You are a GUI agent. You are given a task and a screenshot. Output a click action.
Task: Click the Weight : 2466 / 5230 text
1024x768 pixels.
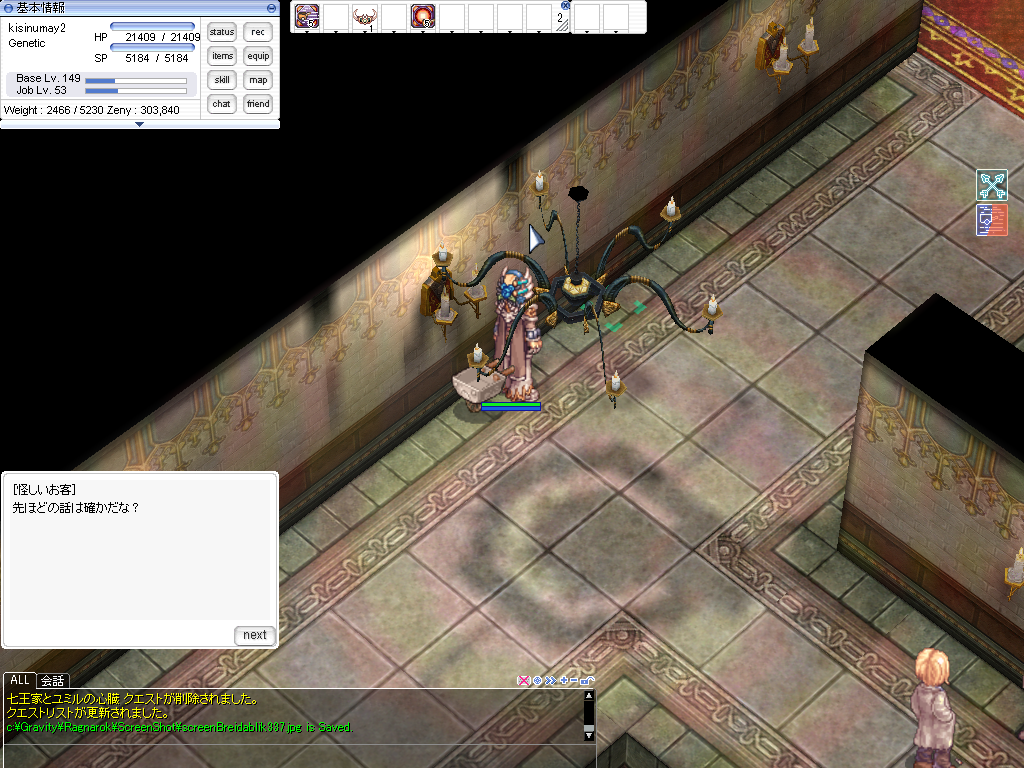pyautogui.click(x=54, y=110)
